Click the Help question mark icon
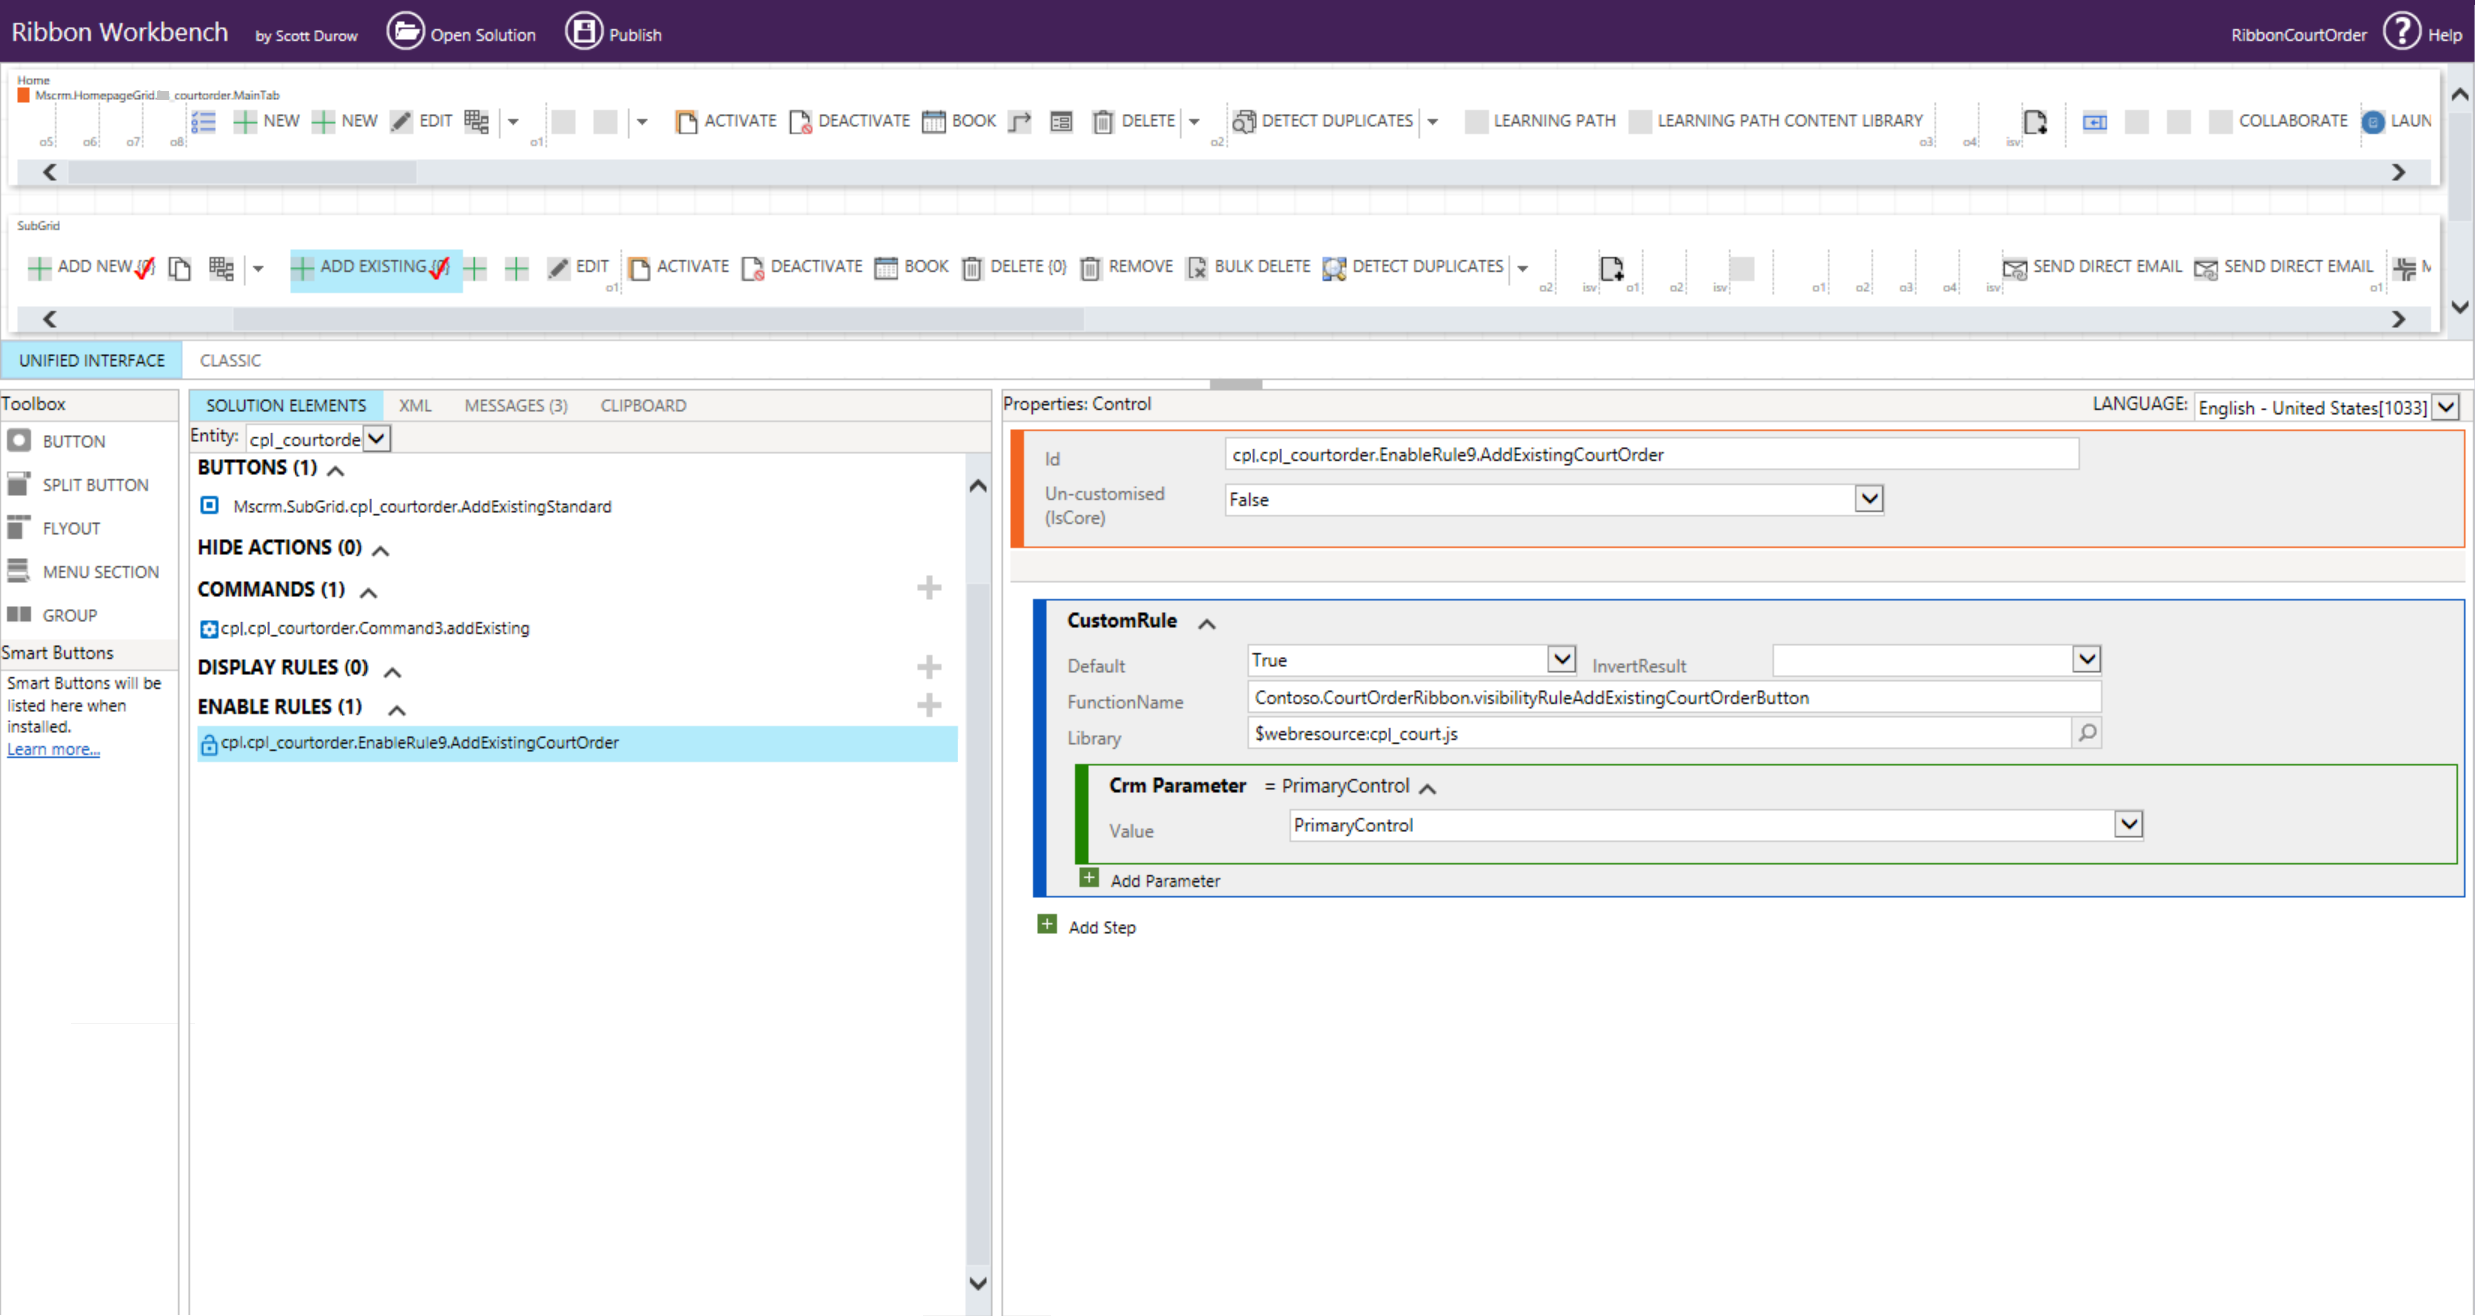 point(2401,32)
